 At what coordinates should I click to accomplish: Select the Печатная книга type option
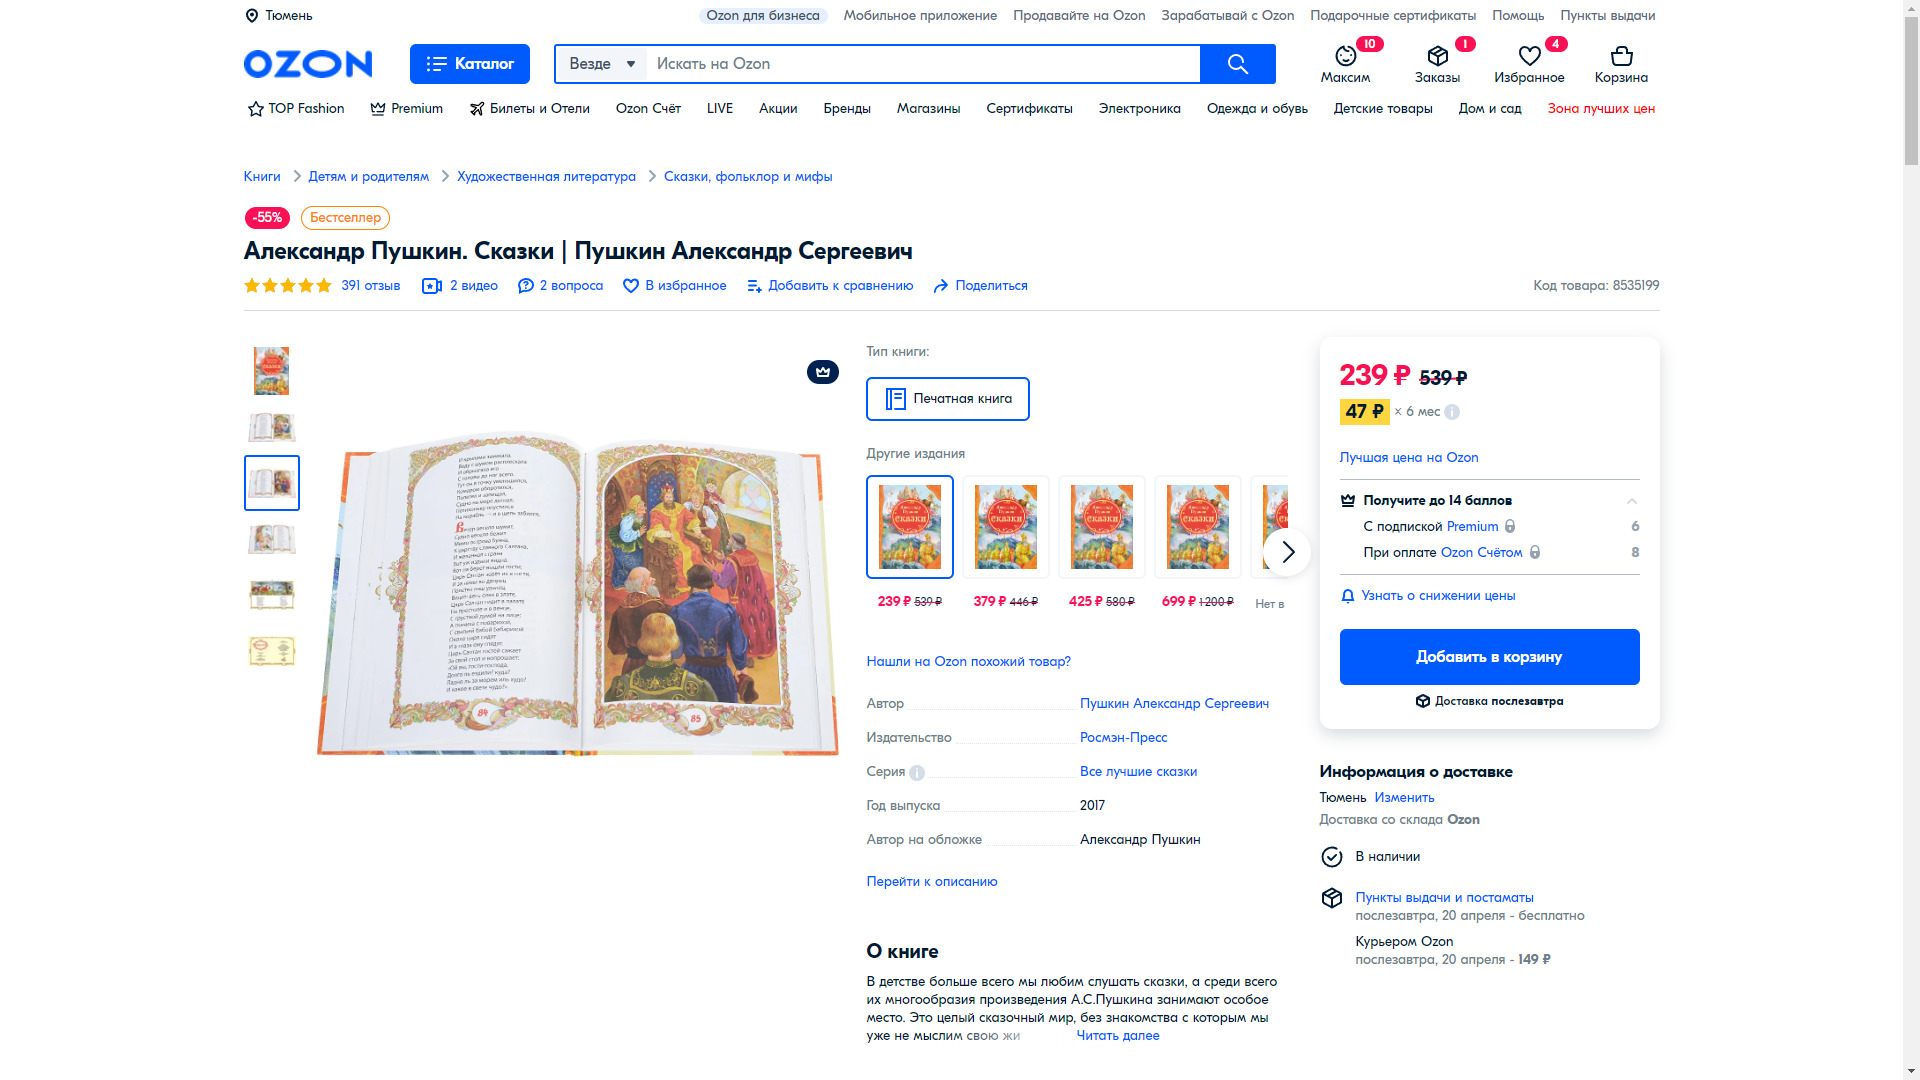(x=947, y=399)
